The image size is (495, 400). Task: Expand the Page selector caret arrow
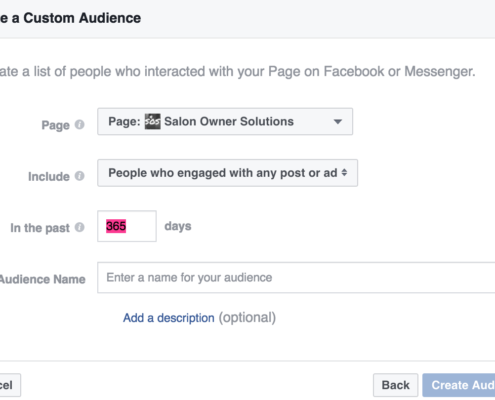coord(338,122)
